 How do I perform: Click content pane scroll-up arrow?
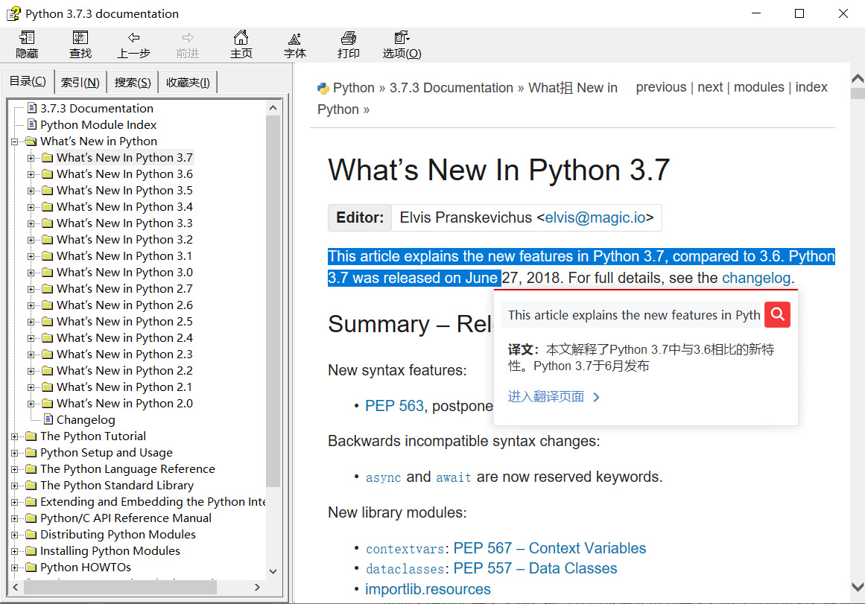click(857, 79)
